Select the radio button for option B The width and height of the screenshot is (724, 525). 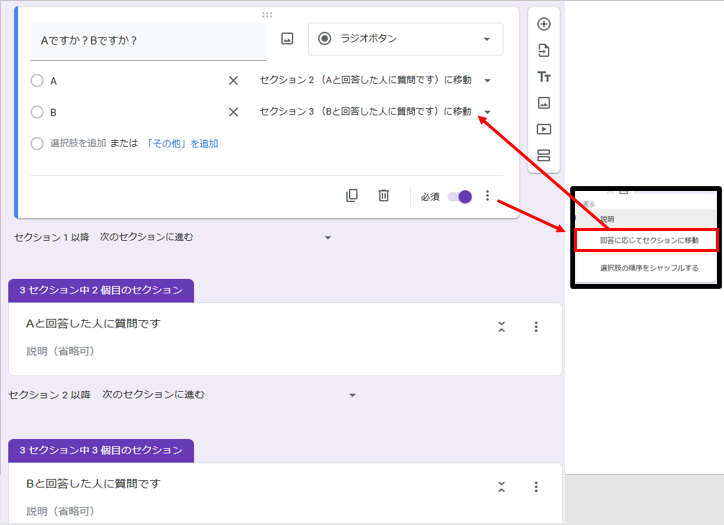click(x=37, y=112)
